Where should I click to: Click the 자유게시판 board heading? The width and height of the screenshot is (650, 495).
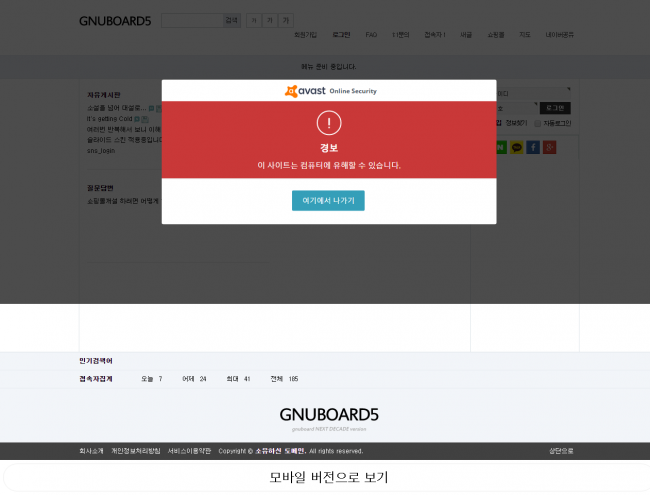(x=104, y=95)
